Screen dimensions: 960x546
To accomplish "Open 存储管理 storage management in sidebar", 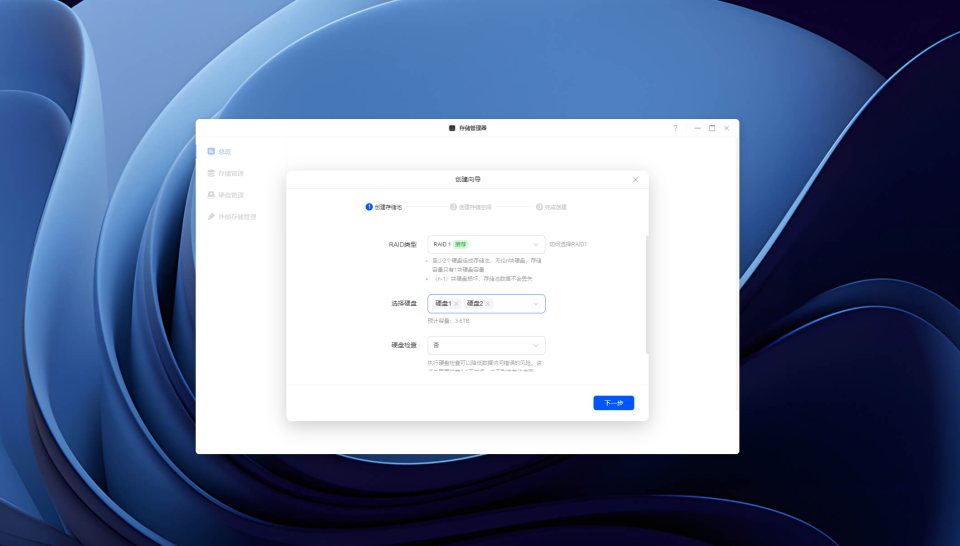I will click(x=225, y=173).
